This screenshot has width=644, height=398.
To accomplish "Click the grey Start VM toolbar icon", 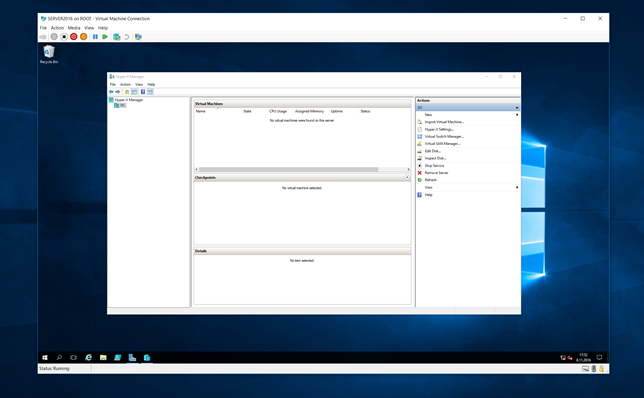I will [x=54, y=37].
